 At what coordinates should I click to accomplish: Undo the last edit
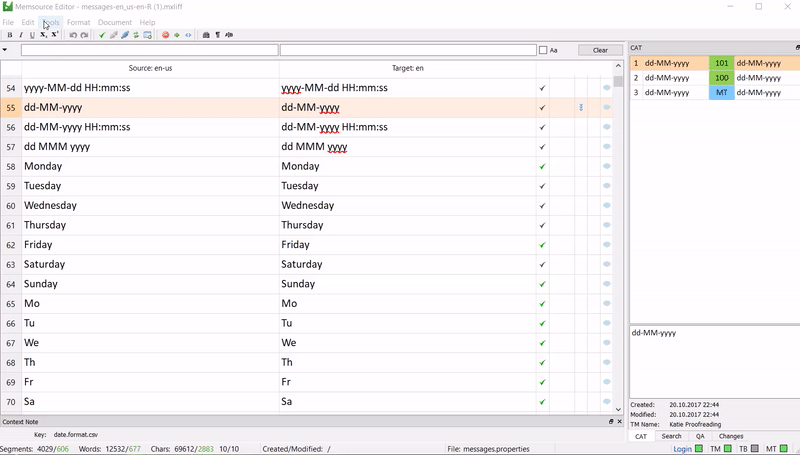[x=73, y=35]
